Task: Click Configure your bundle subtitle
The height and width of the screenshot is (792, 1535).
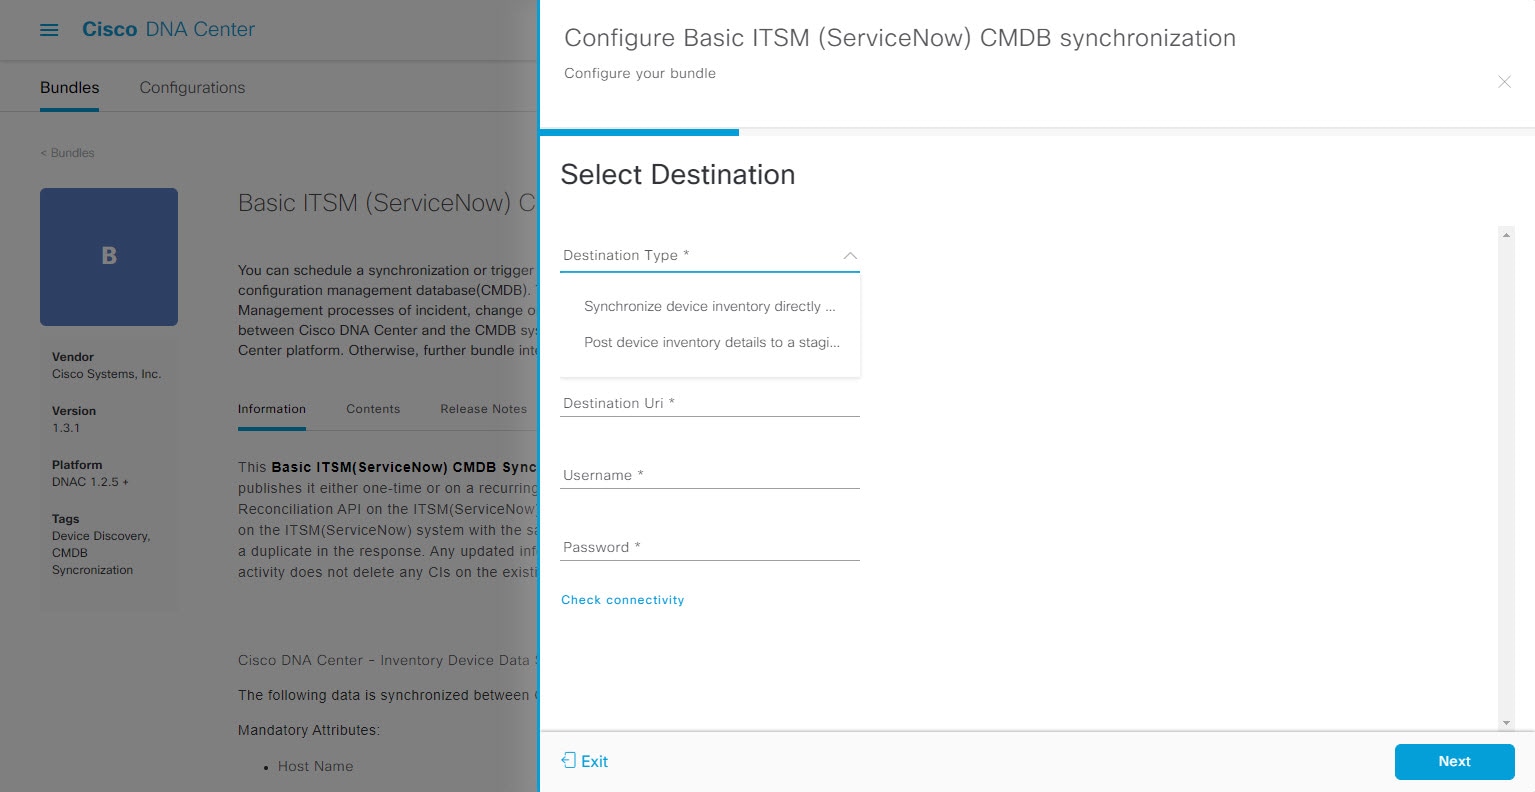Action: click(640, 73)
